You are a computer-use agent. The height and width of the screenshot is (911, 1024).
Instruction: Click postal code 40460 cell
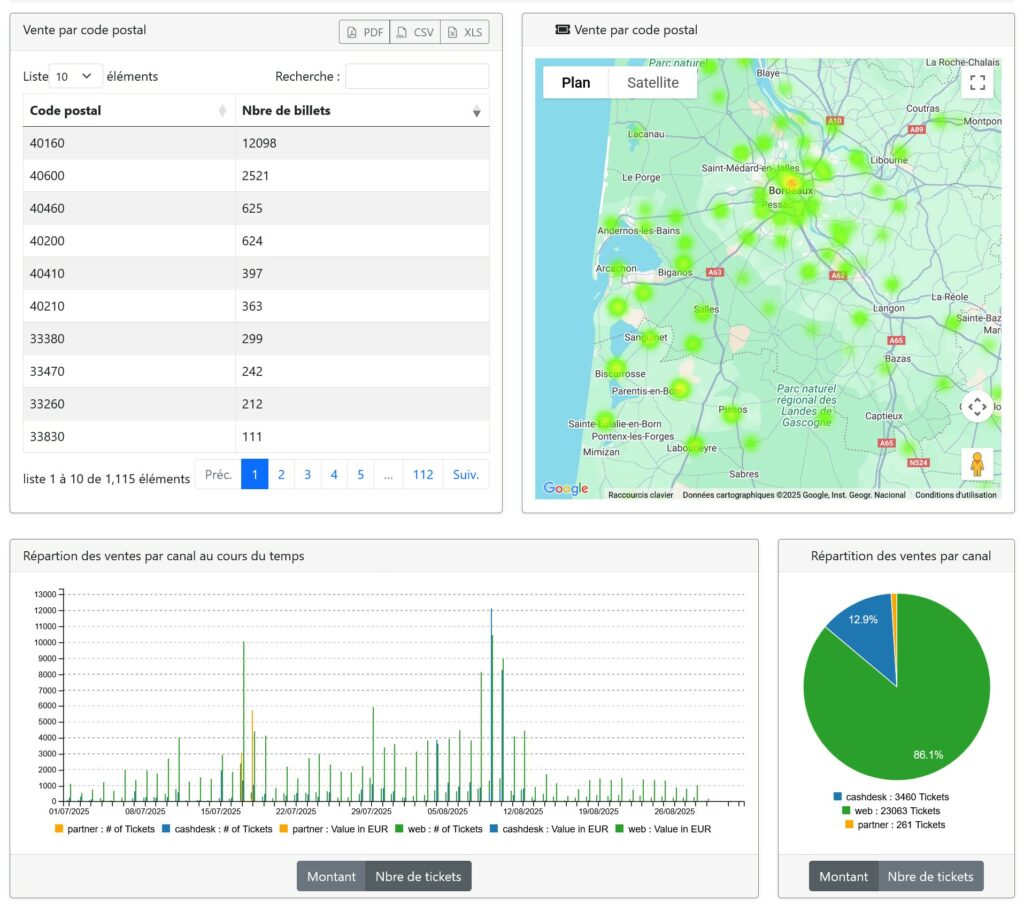click(129, 208)
